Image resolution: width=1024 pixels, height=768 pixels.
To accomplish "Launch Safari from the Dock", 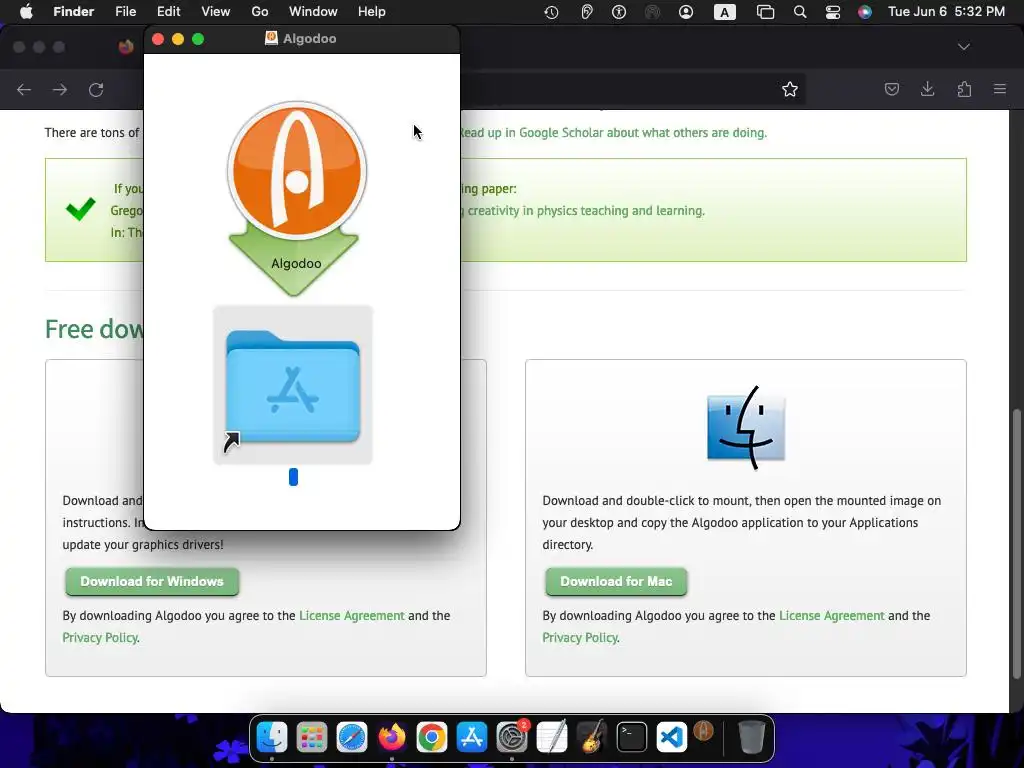I will point(351,737).
